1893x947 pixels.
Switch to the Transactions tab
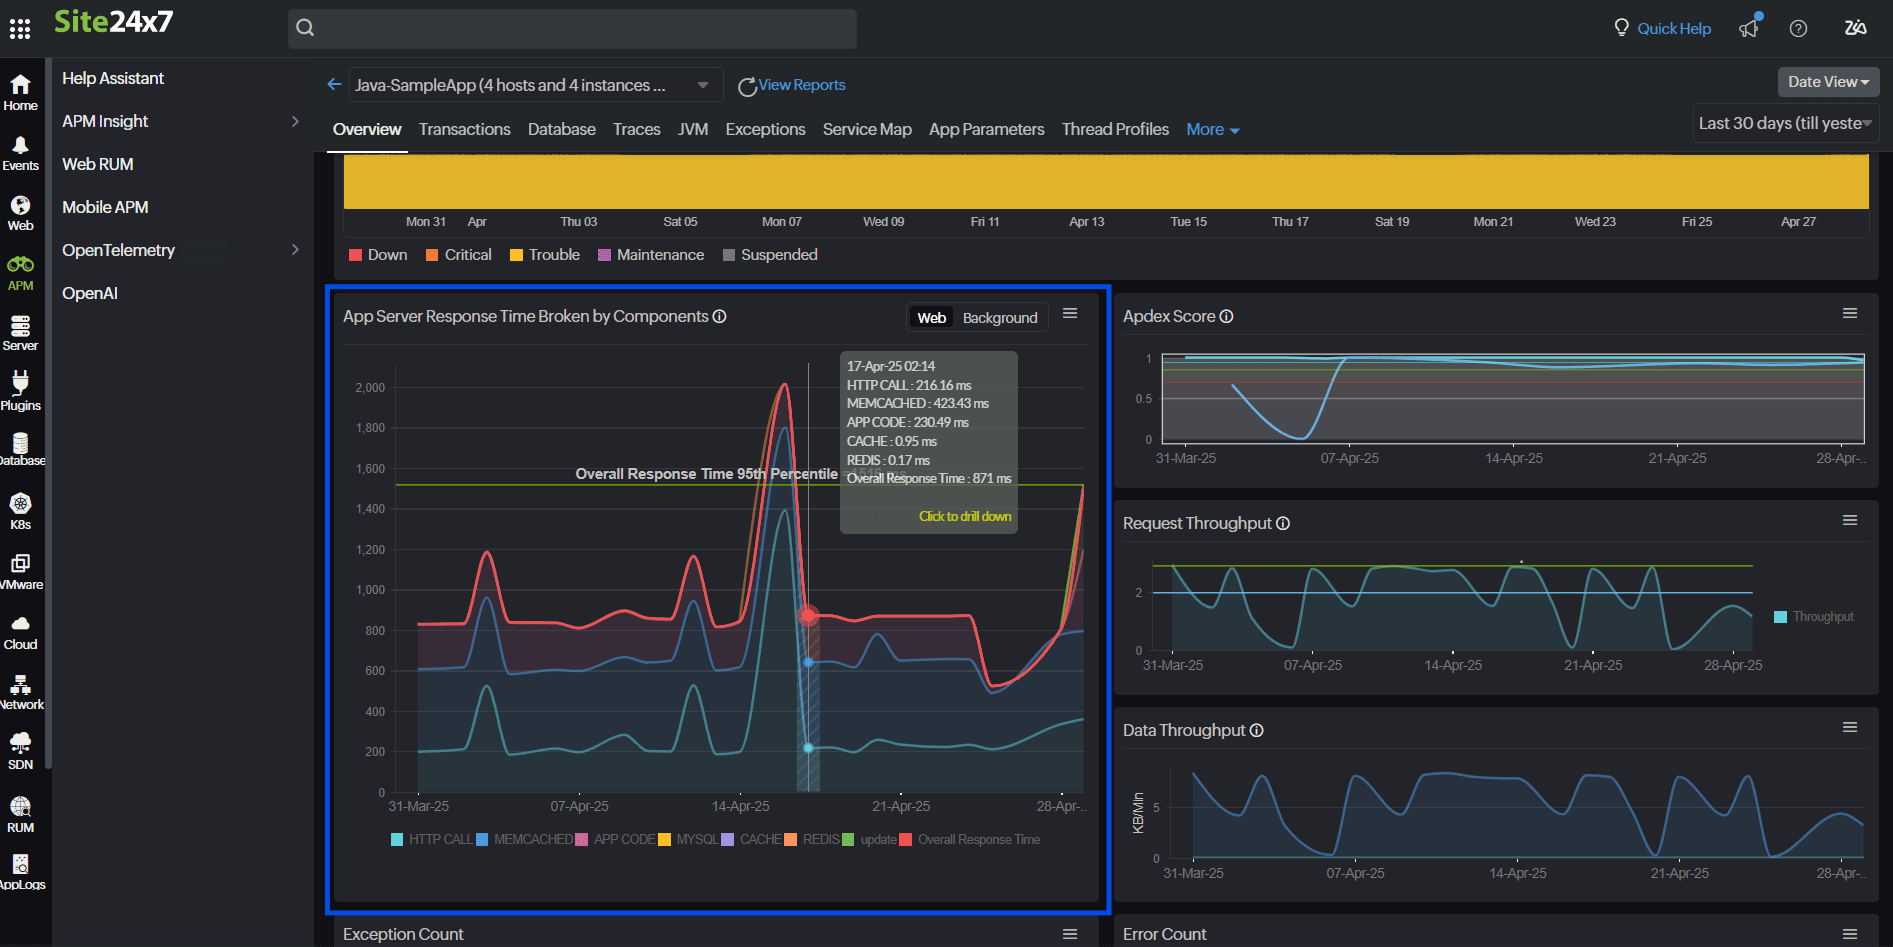coord(464,129)
